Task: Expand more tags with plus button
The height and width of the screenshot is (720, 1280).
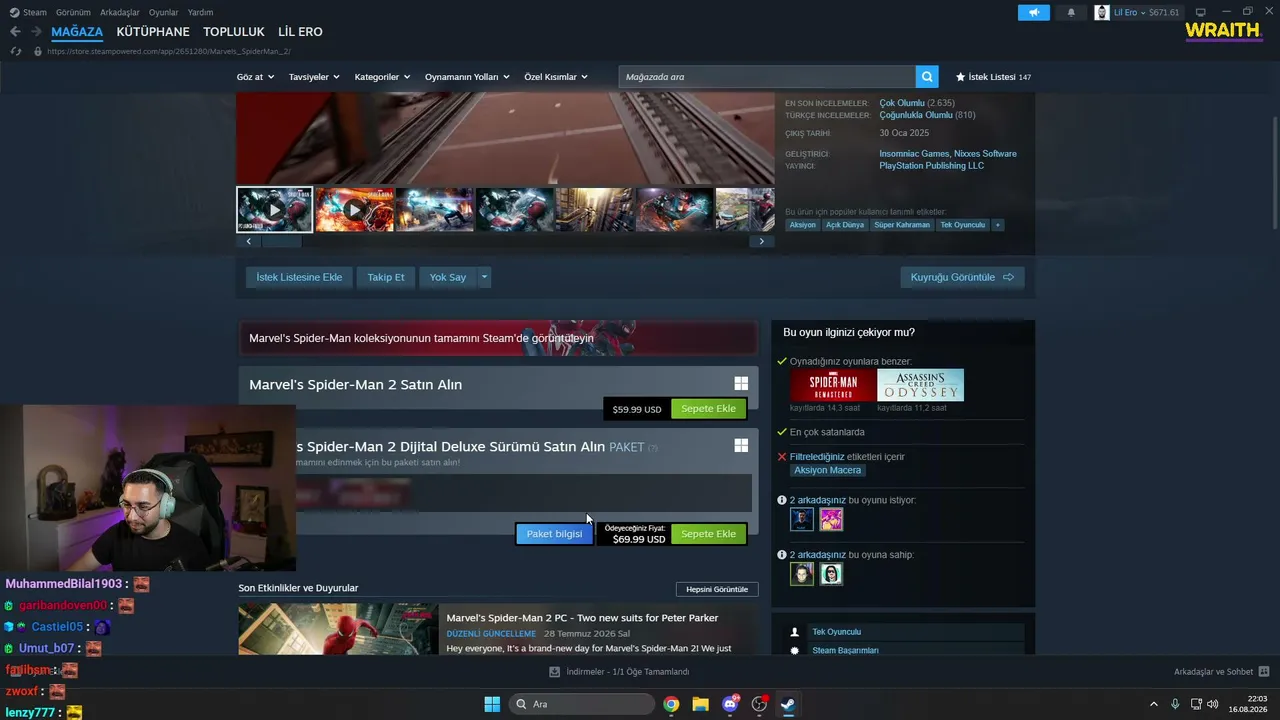Action: [x=997, y=225]
